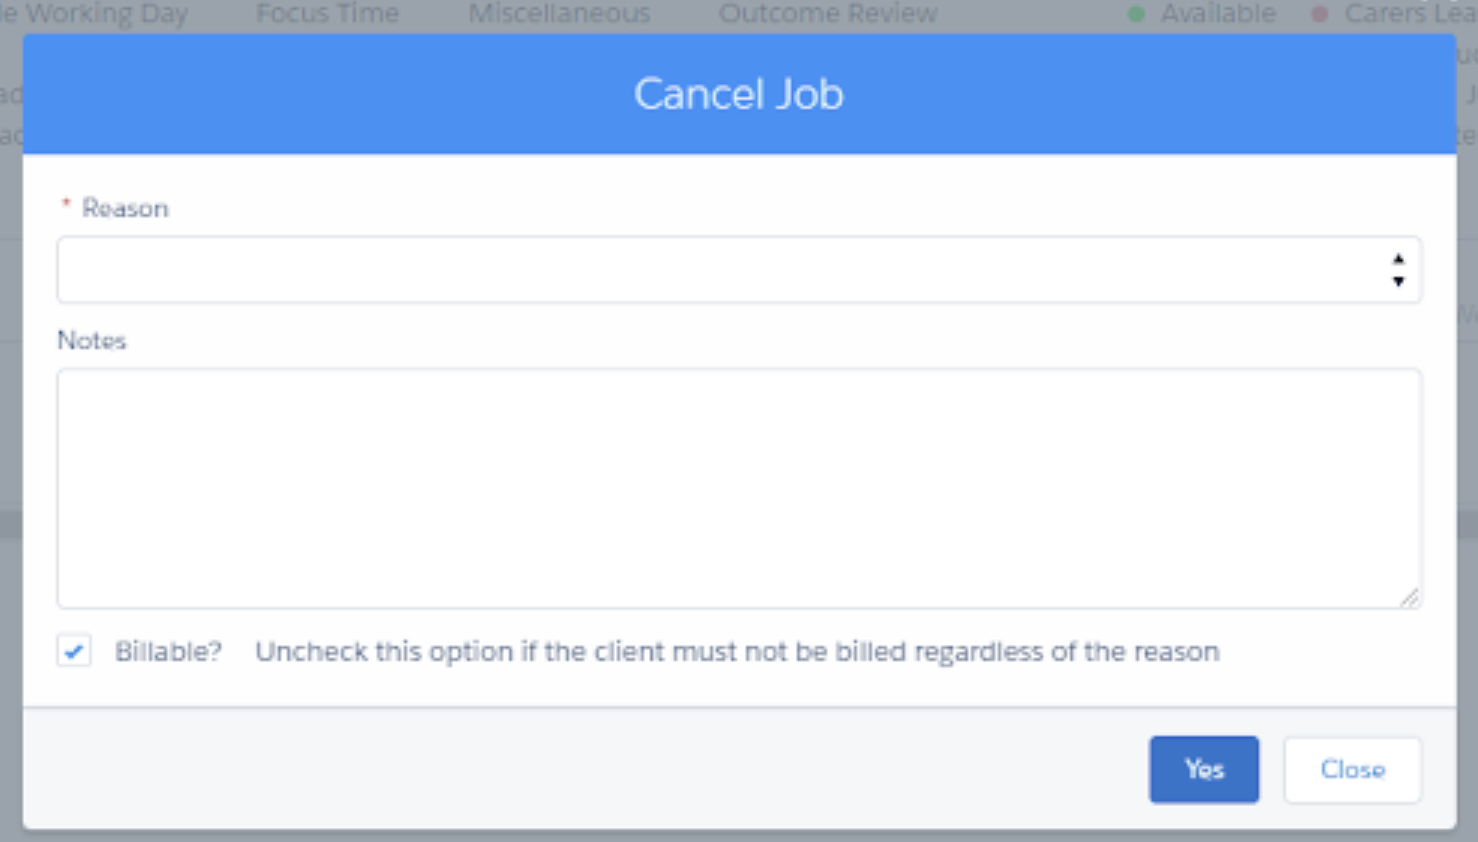This screenshot has height=842, width=1478.
Task: Open the Reason dropdown list
Action: point(739,270)
